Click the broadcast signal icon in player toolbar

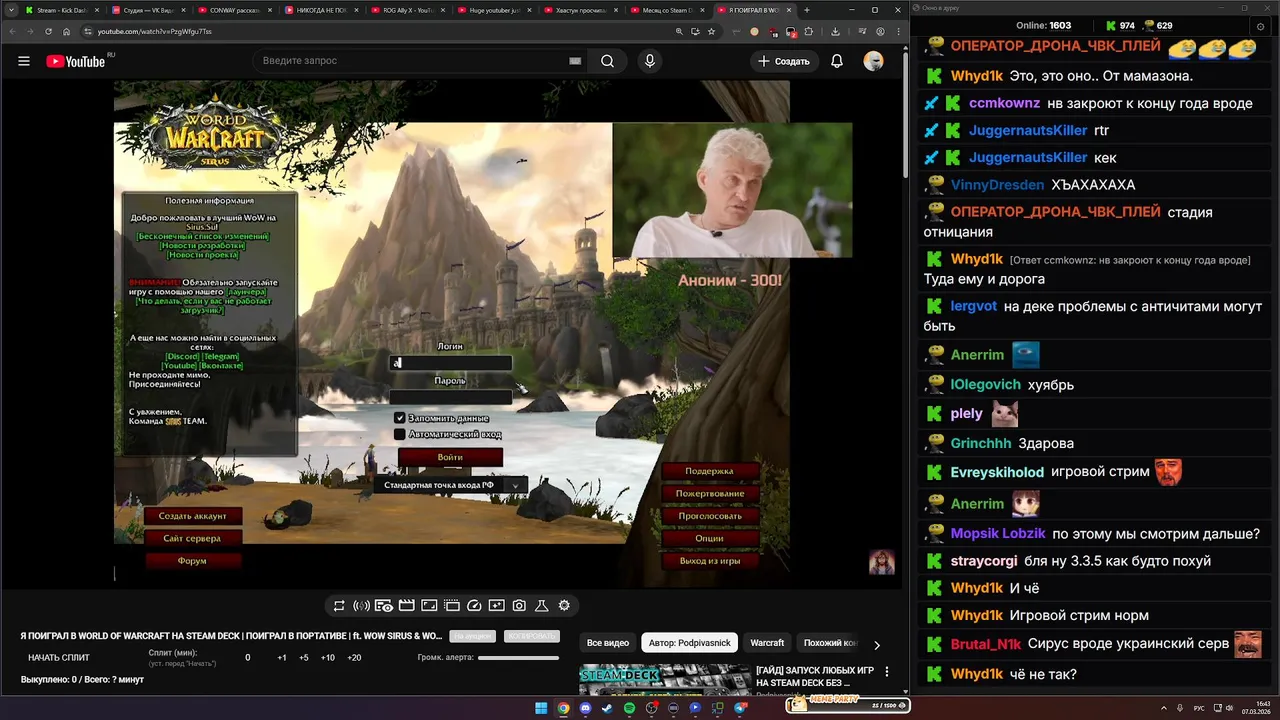click(x=361, y=605)
